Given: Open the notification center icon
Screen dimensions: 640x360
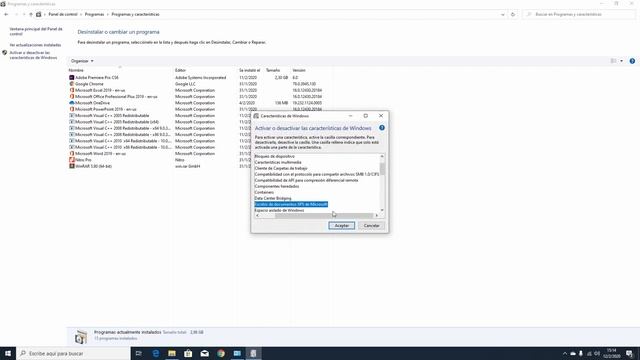Looking at the screenshot, I should [x=629, y=353].
